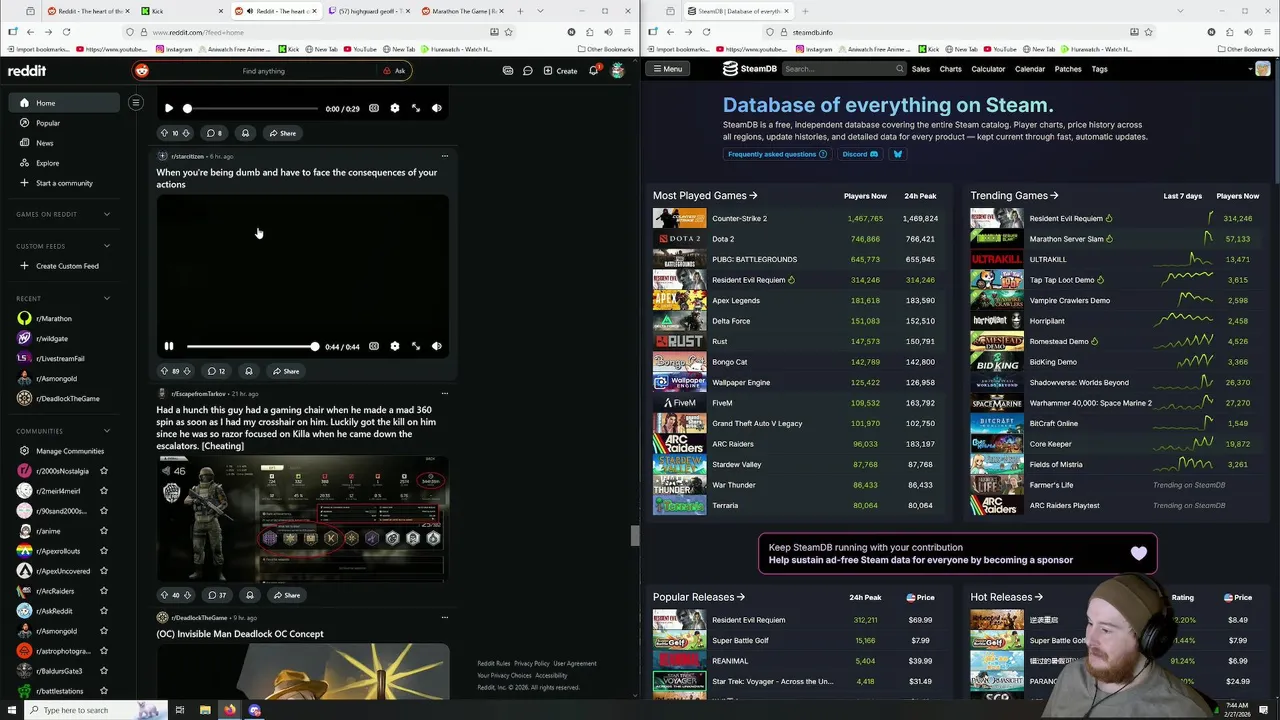Open SteamDB Sales page
Image resolution: width=1280 pixels, height=720 pixels.
pyautogui.click(x=920, y=69)
